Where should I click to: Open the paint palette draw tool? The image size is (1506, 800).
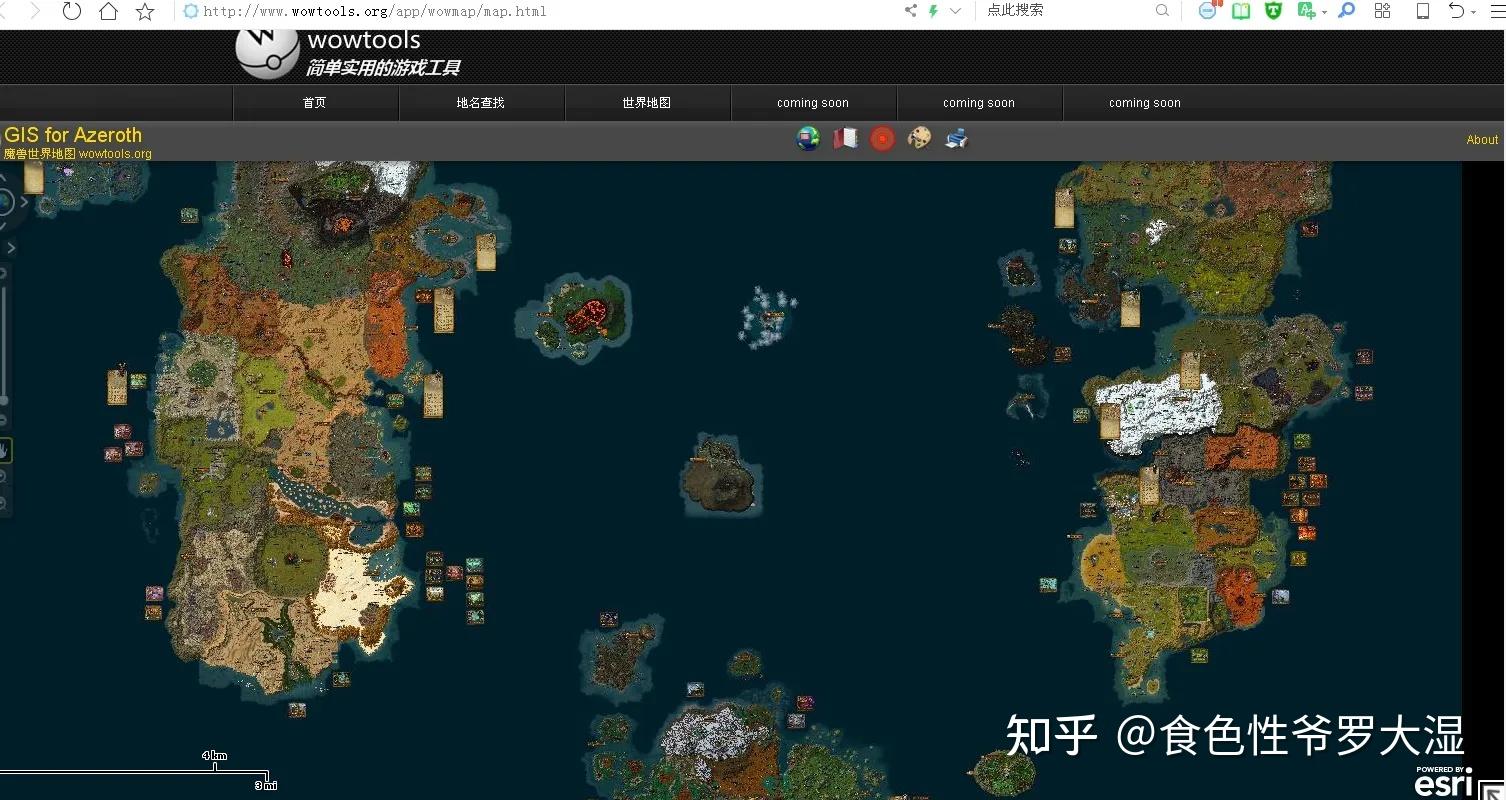(919, 138)
